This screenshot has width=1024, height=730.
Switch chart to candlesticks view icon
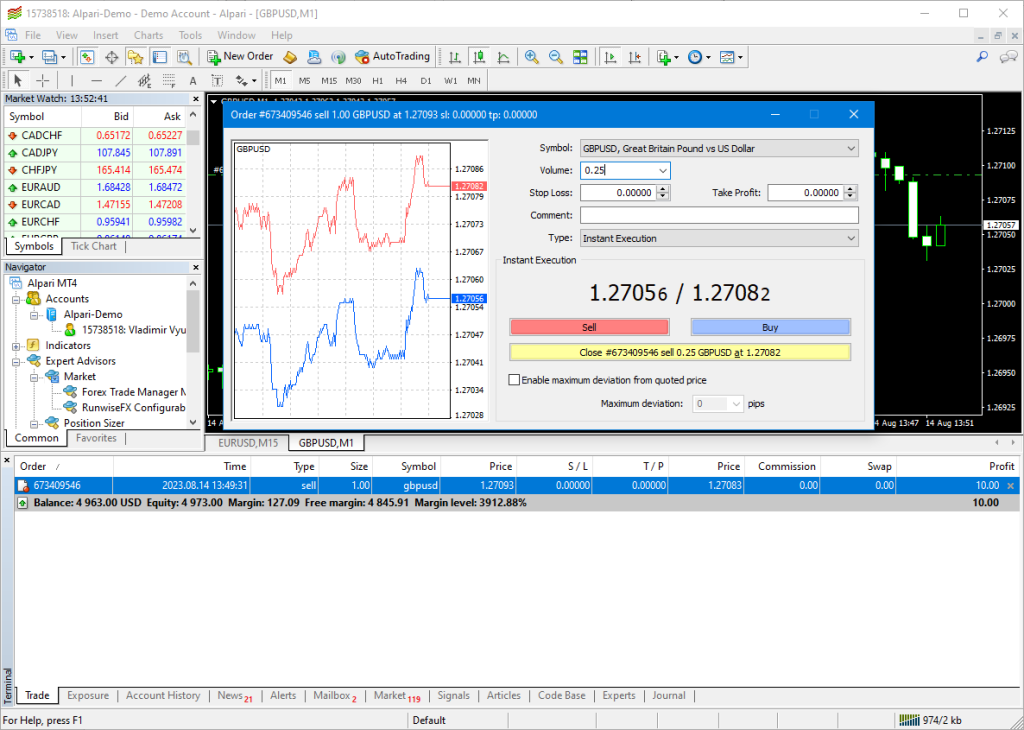pyautogui.click(x=479, y=57)
